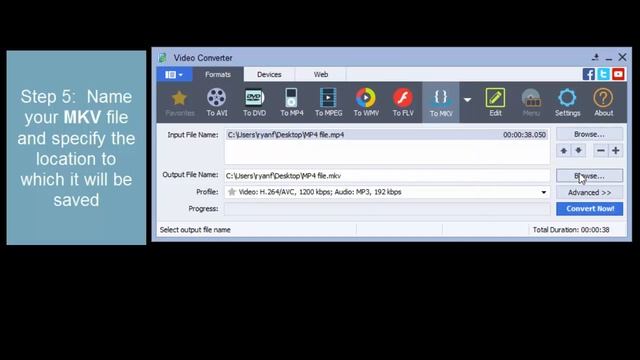Open the blue main menu dropdown
This screenshot has height=360, width=640.
[x=174, y=75]
